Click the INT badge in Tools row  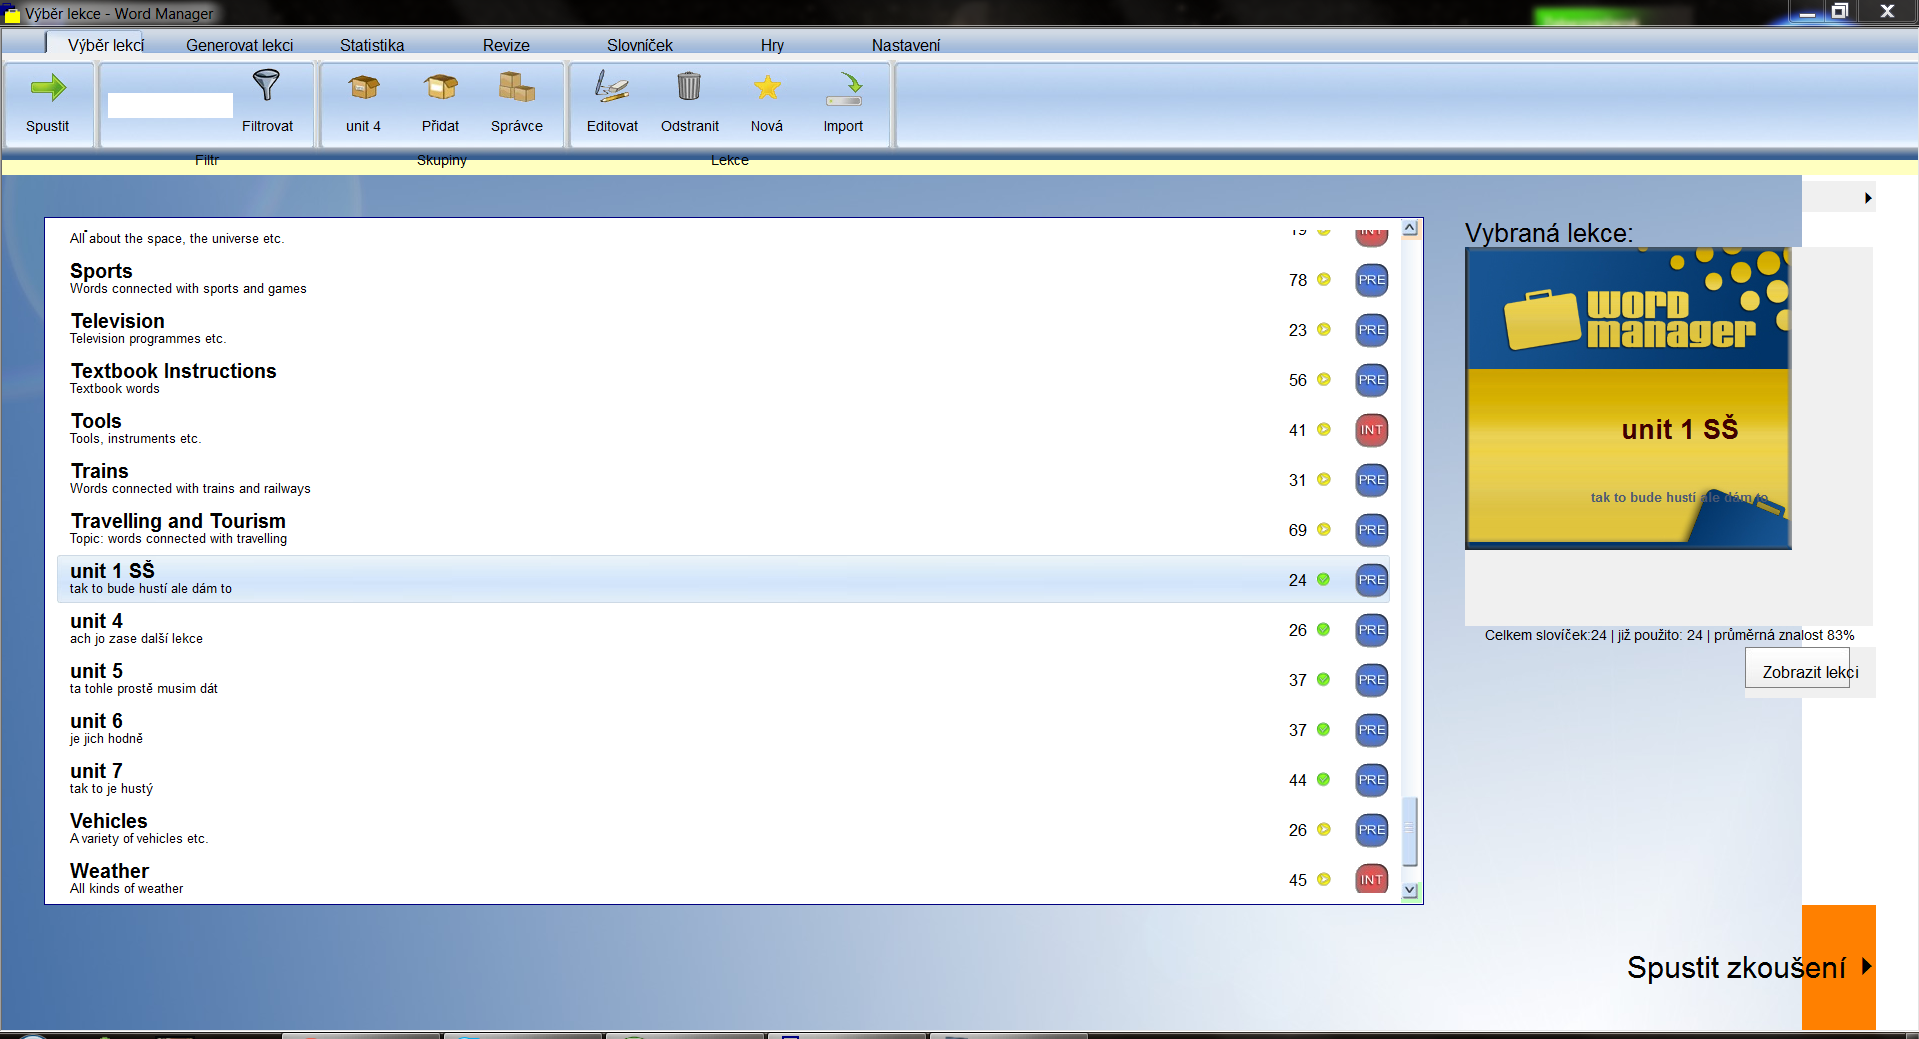tap(1372, 430)
